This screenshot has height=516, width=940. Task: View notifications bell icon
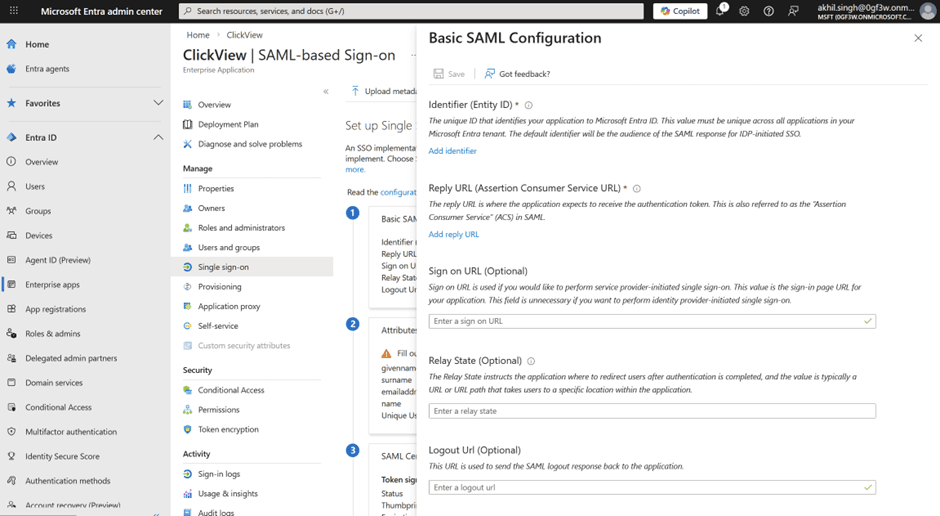(x=720, y=11)
